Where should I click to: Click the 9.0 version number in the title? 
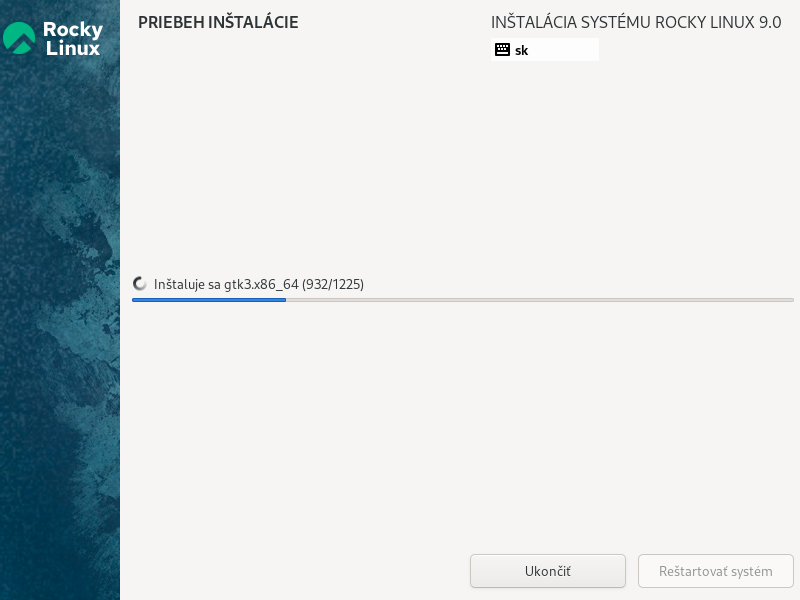(x=769, y=22)
